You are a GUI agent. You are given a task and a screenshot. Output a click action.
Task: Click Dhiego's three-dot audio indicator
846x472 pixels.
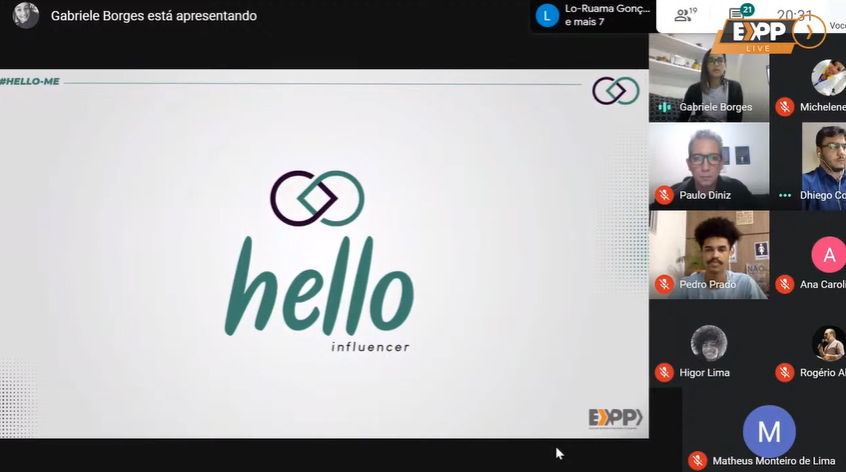(x=784, y=195)
